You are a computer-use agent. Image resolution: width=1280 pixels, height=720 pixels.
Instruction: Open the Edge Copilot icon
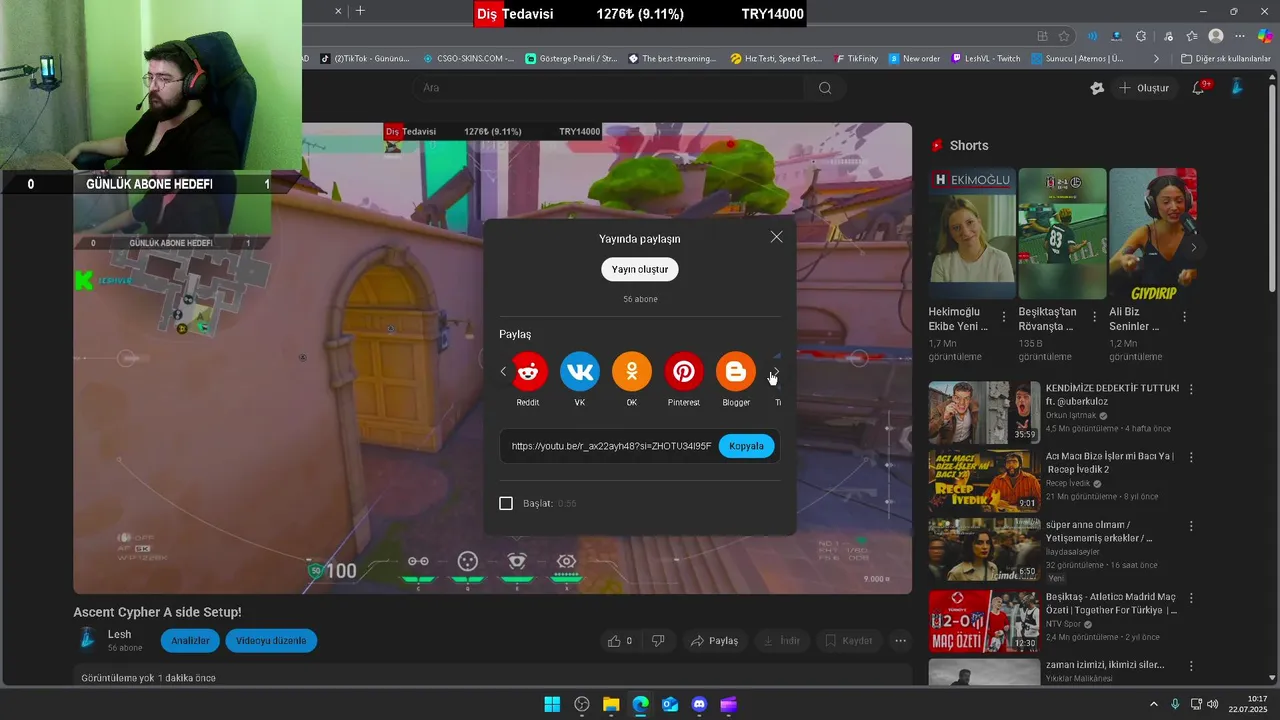coord(1264,36)
